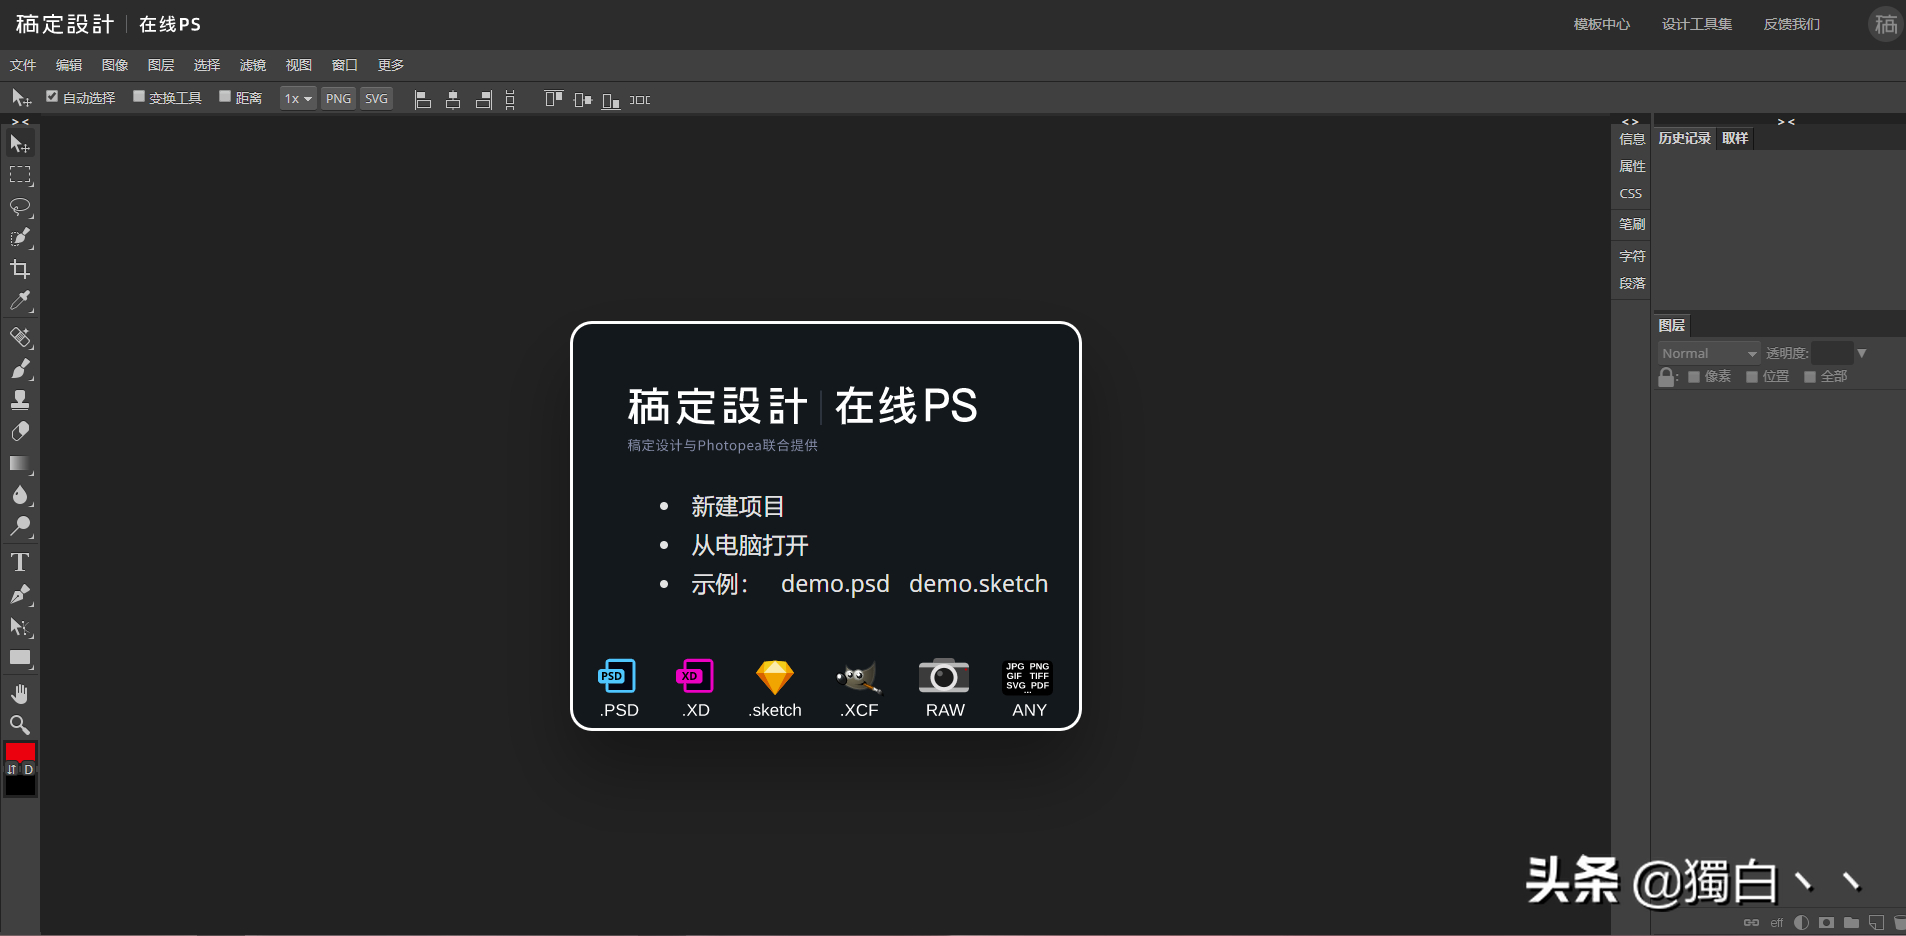The height and width of the screenshot is (936, 1906).
Task: Click the link layers chain icon
Action: click(x=1751, y=923)
